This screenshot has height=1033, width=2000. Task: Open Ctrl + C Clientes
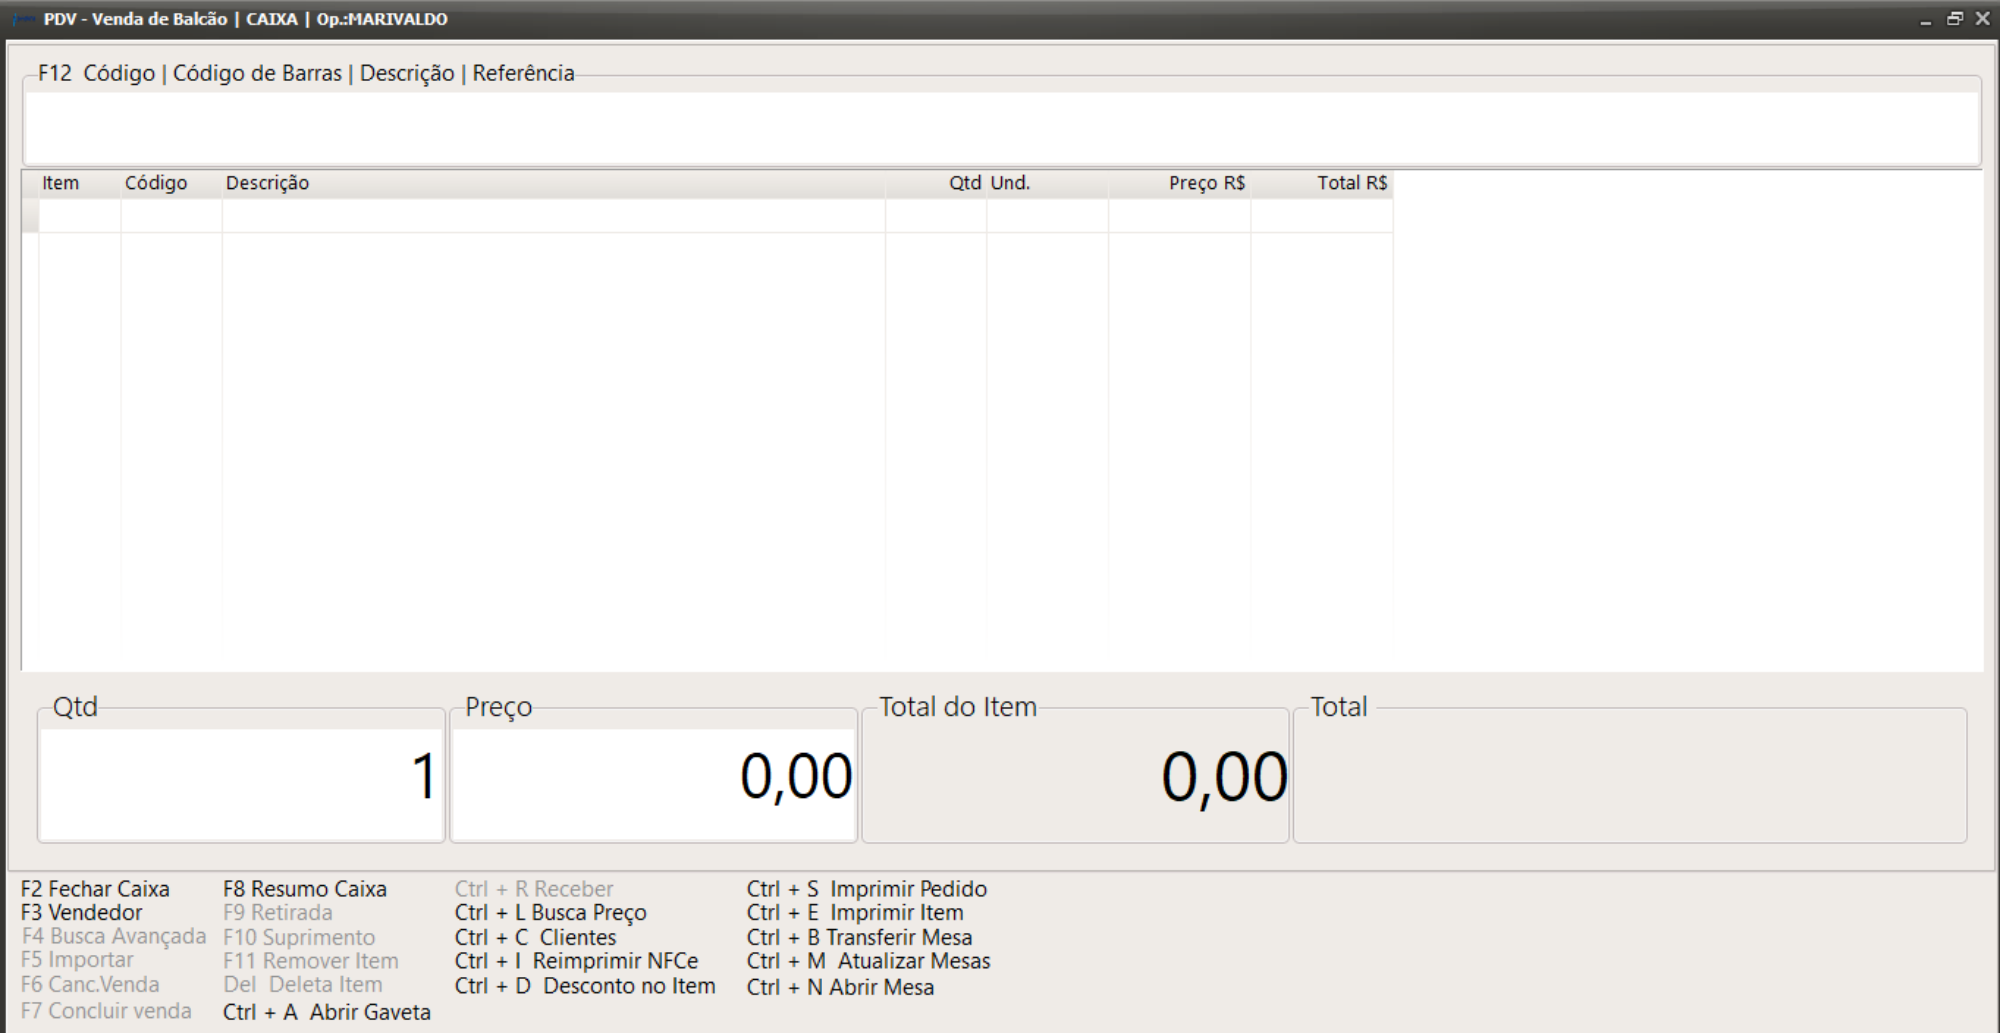[x=535, y=938]
